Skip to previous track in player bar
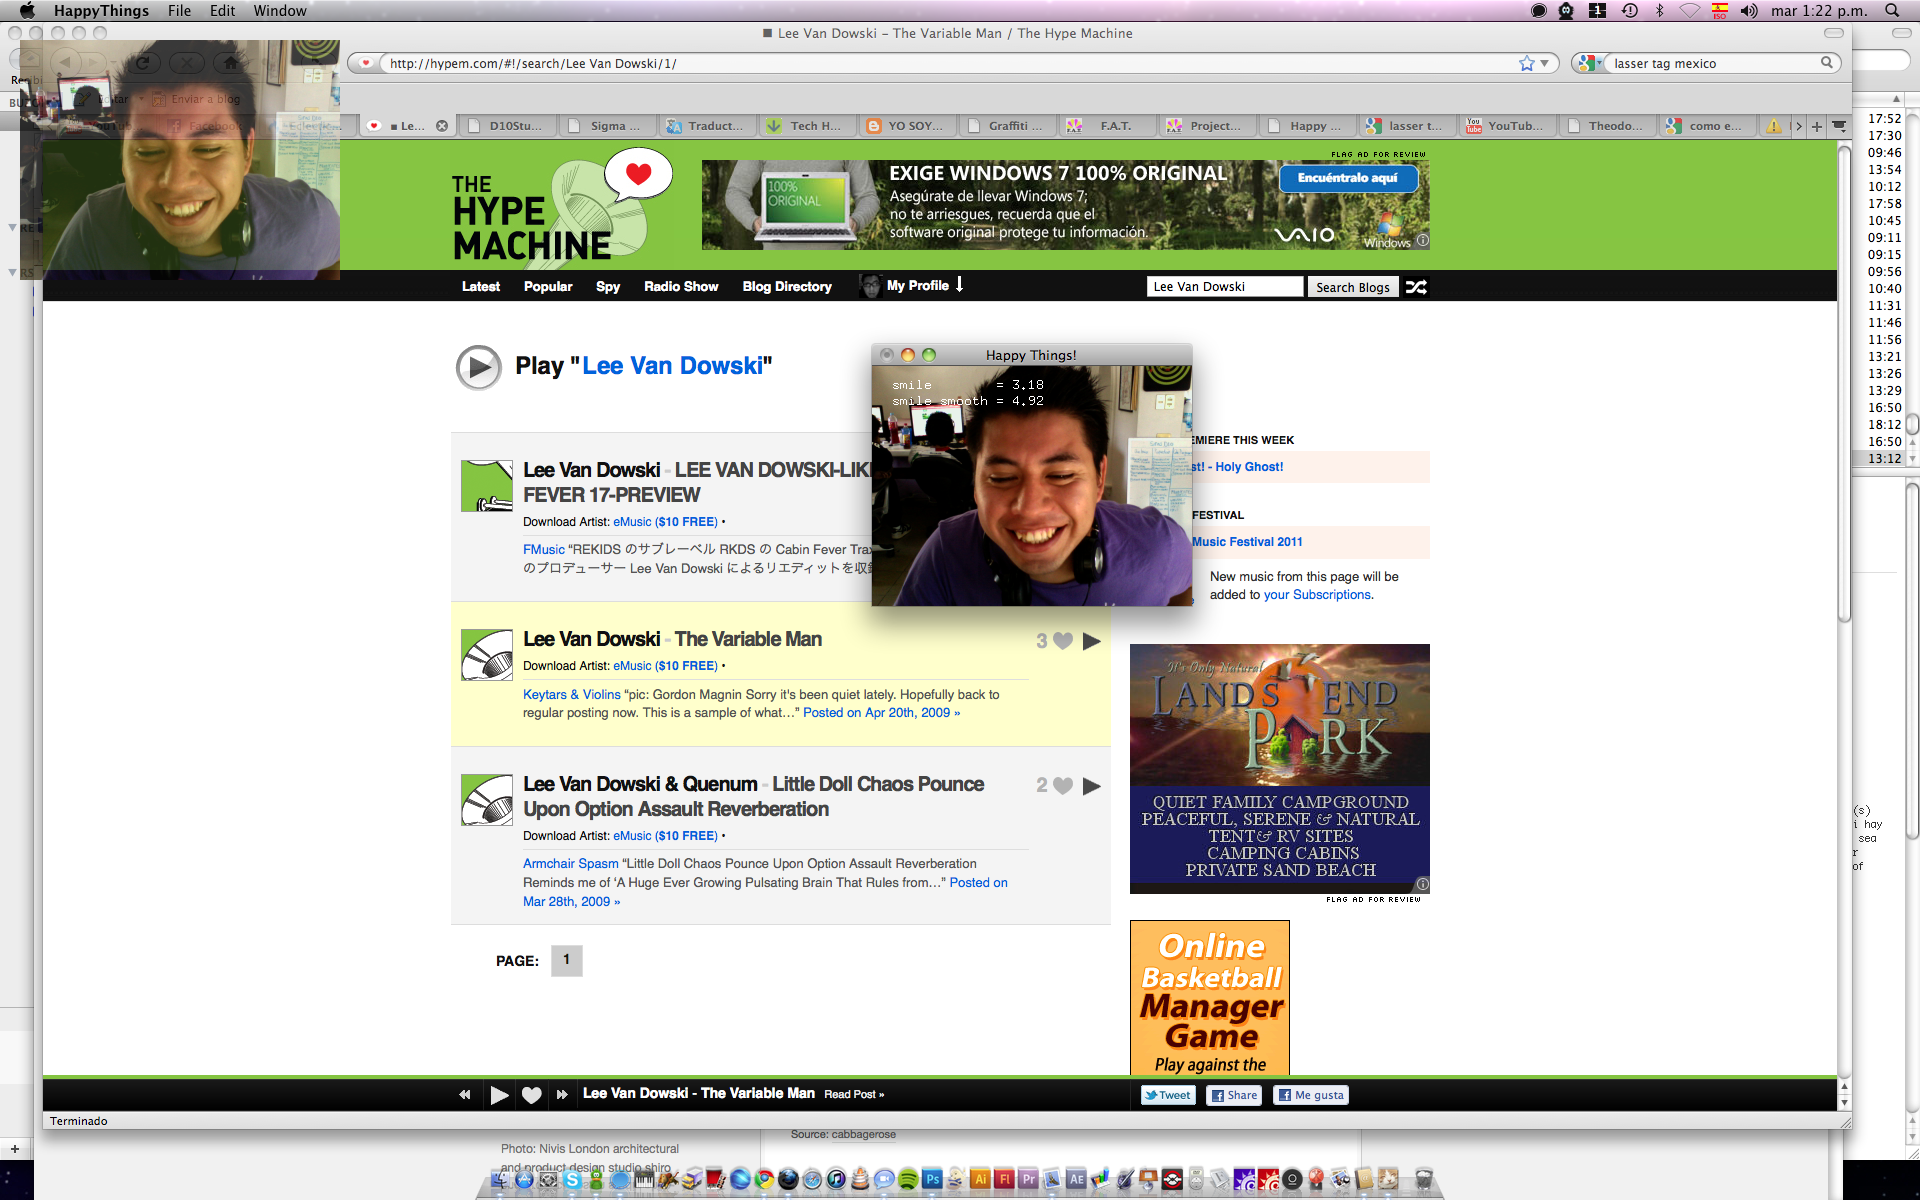1920x1200 pixels. (x=464, y=1095)
